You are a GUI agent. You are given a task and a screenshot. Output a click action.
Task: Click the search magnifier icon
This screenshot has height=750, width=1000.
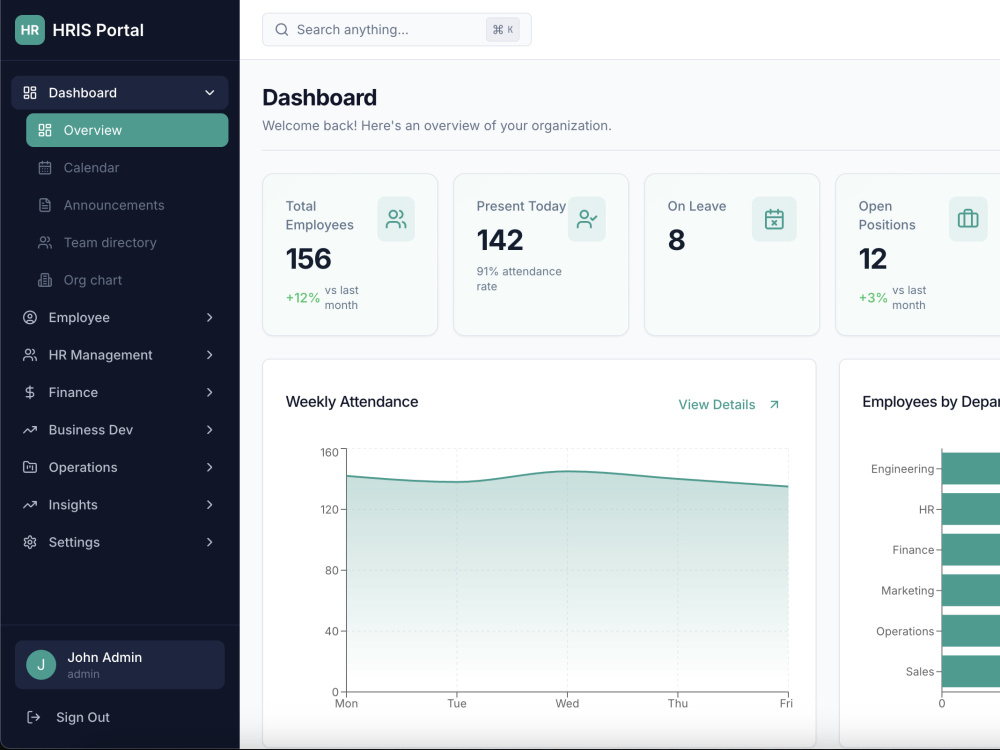[281, 29]
